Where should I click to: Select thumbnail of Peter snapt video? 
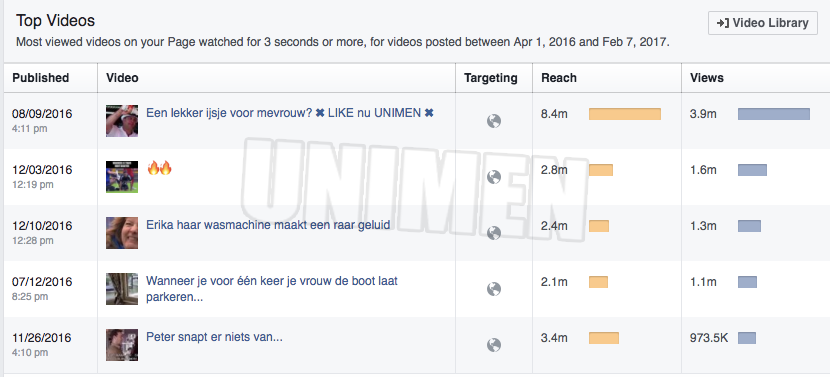[122, 345]
